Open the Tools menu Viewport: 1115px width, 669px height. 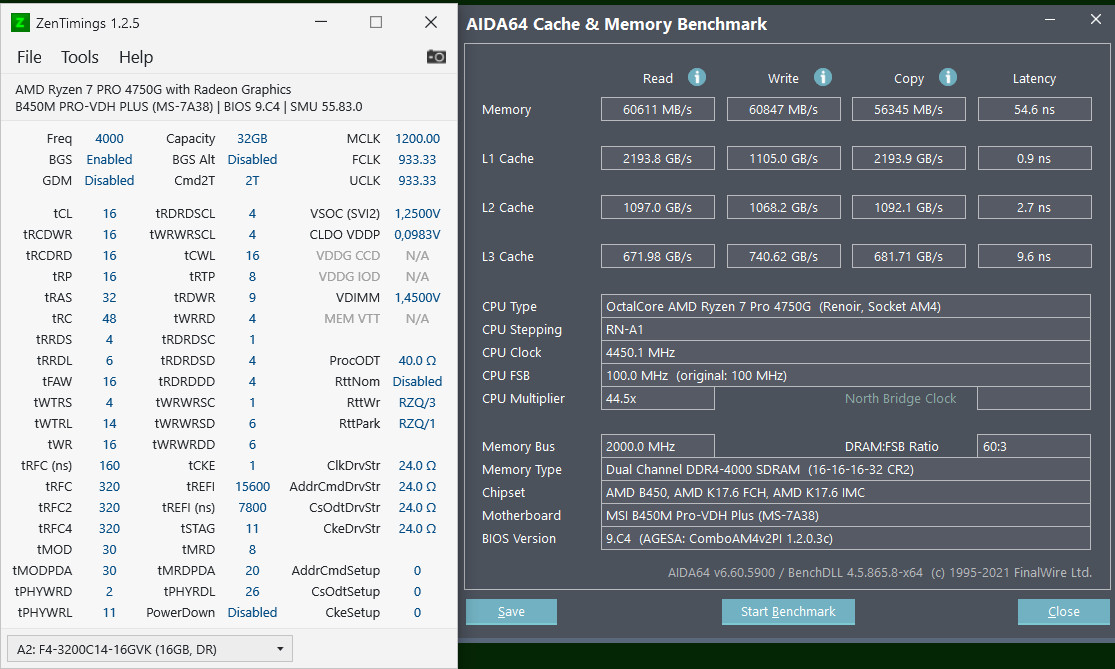coord(80,57)
